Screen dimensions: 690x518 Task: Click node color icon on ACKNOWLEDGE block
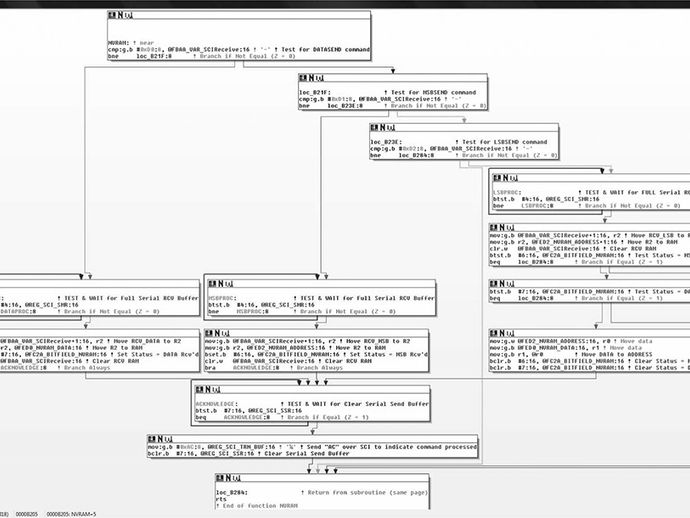(200, 389)
